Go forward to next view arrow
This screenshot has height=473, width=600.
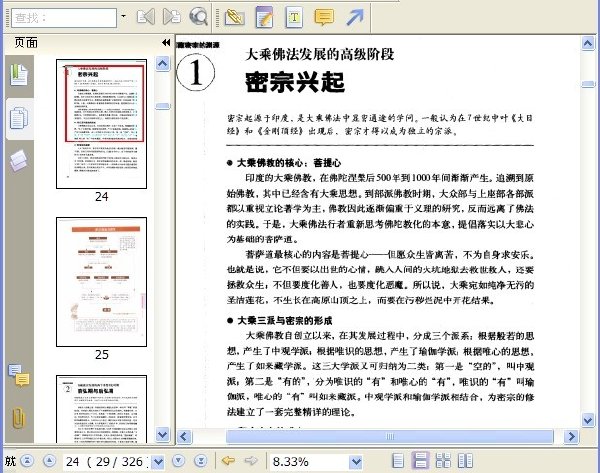tap(251, 461)
